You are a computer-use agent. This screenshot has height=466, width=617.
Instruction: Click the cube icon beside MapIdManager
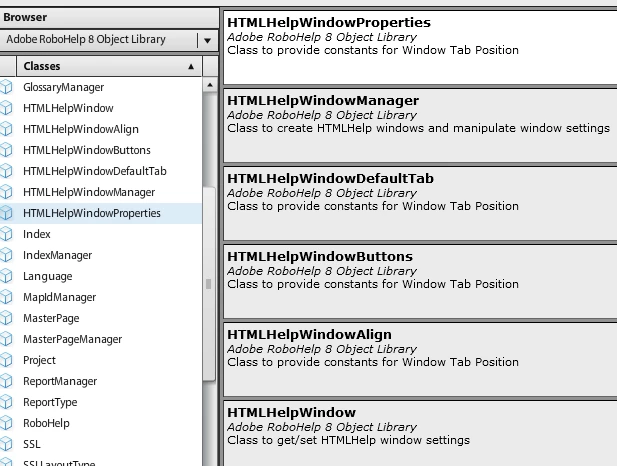point(6,297)
